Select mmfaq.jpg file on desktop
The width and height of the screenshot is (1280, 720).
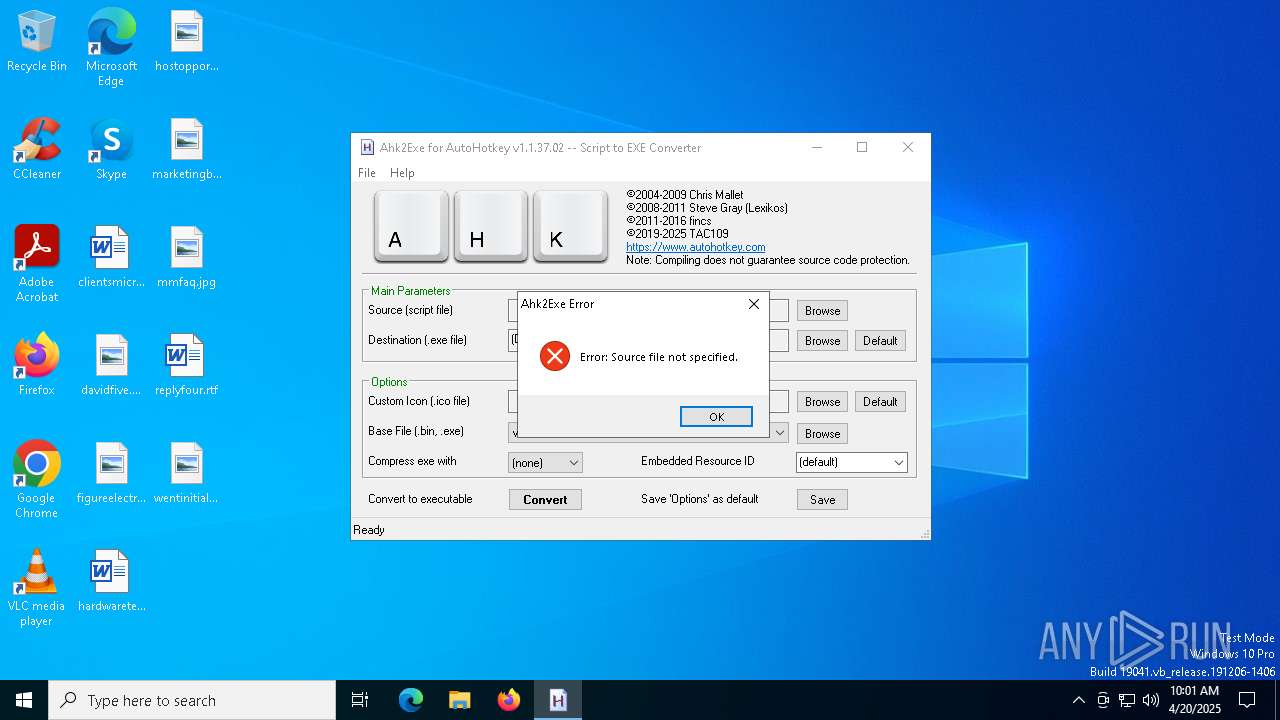186,257
